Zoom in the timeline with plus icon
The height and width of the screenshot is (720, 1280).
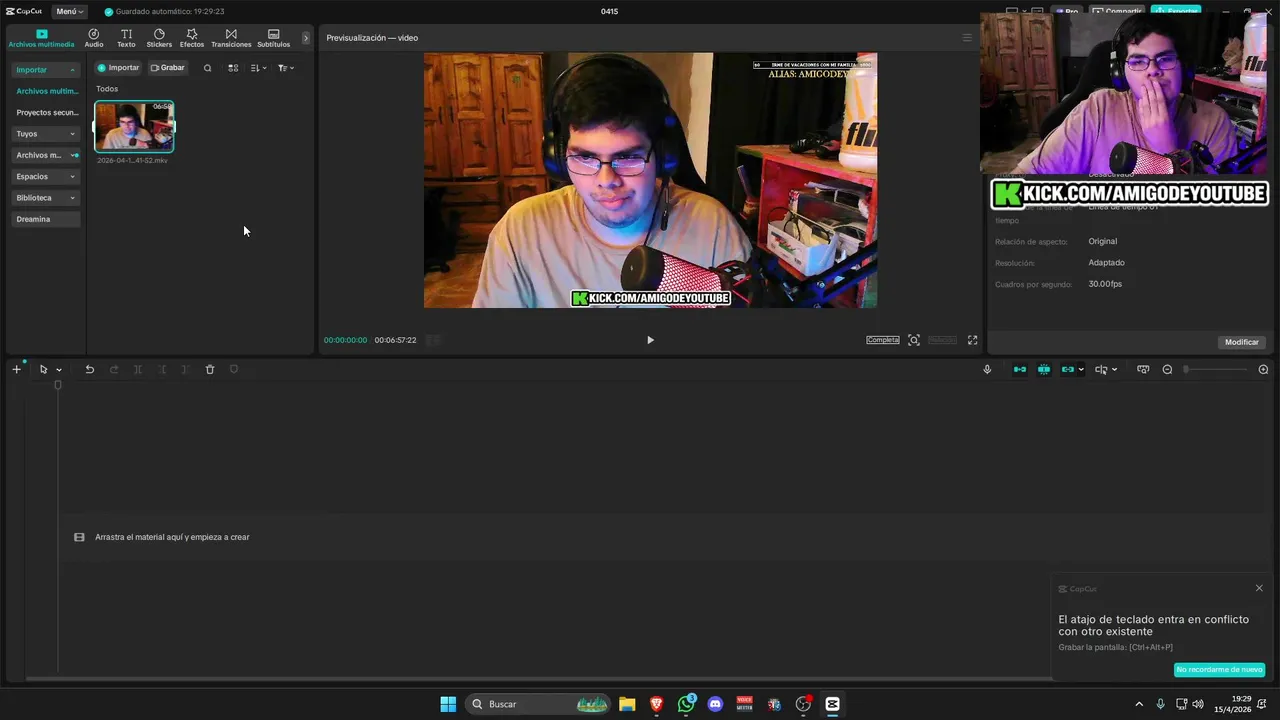tap(1263, 369)
